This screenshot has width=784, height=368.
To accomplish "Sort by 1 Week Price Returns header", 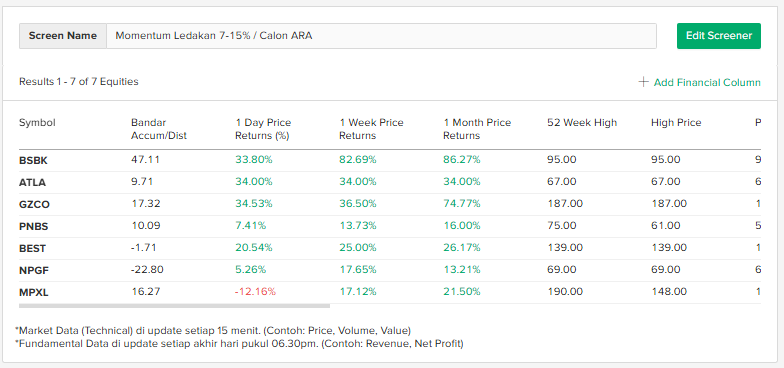I will tap(371, 129).
